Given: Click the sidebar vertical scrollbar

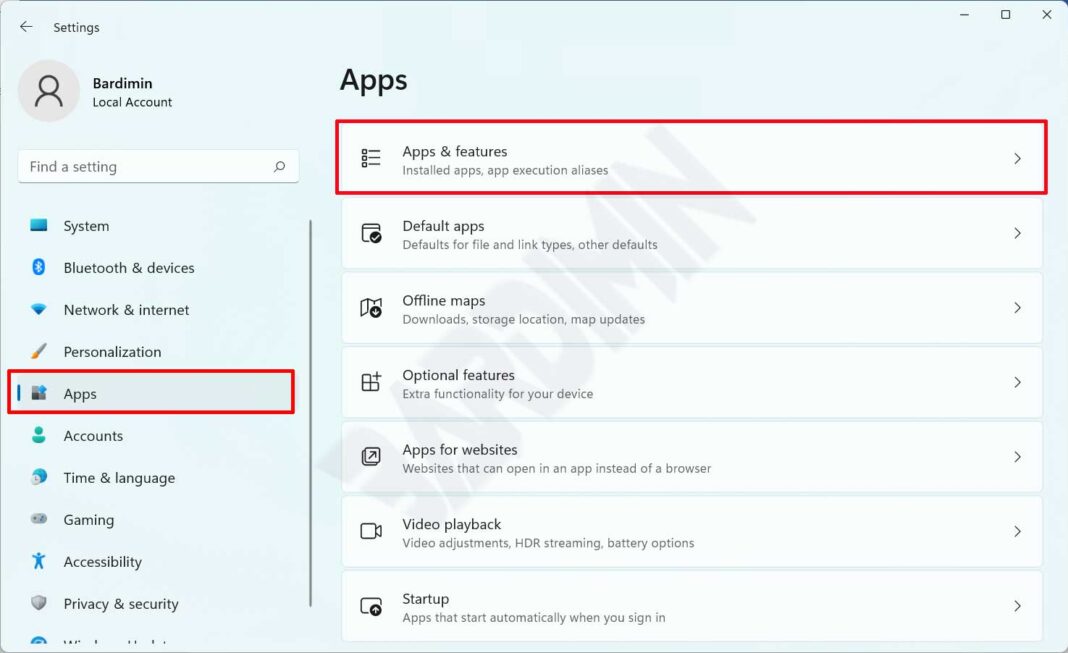Looking at the screenshot, I should point(311,413).
